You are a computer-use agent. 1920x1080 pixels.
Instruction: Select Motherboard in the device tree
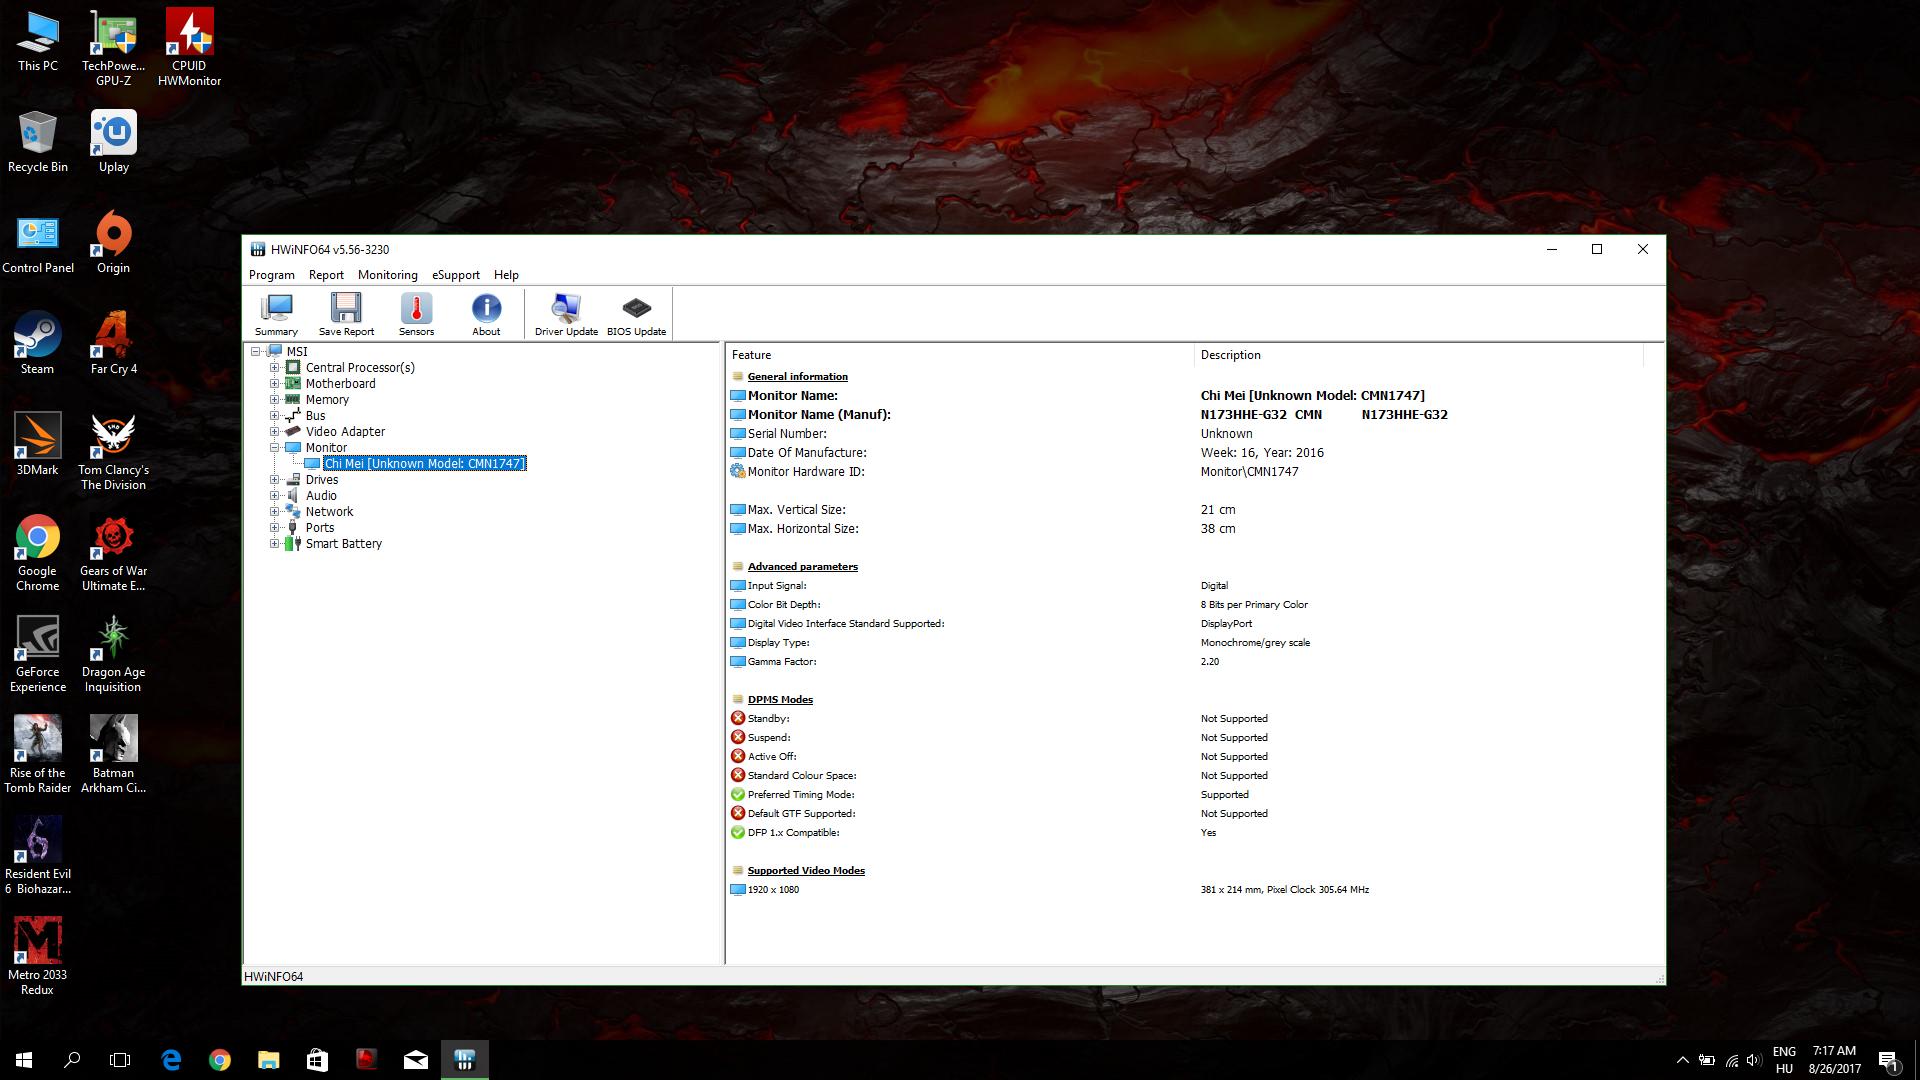pos(340,384)
